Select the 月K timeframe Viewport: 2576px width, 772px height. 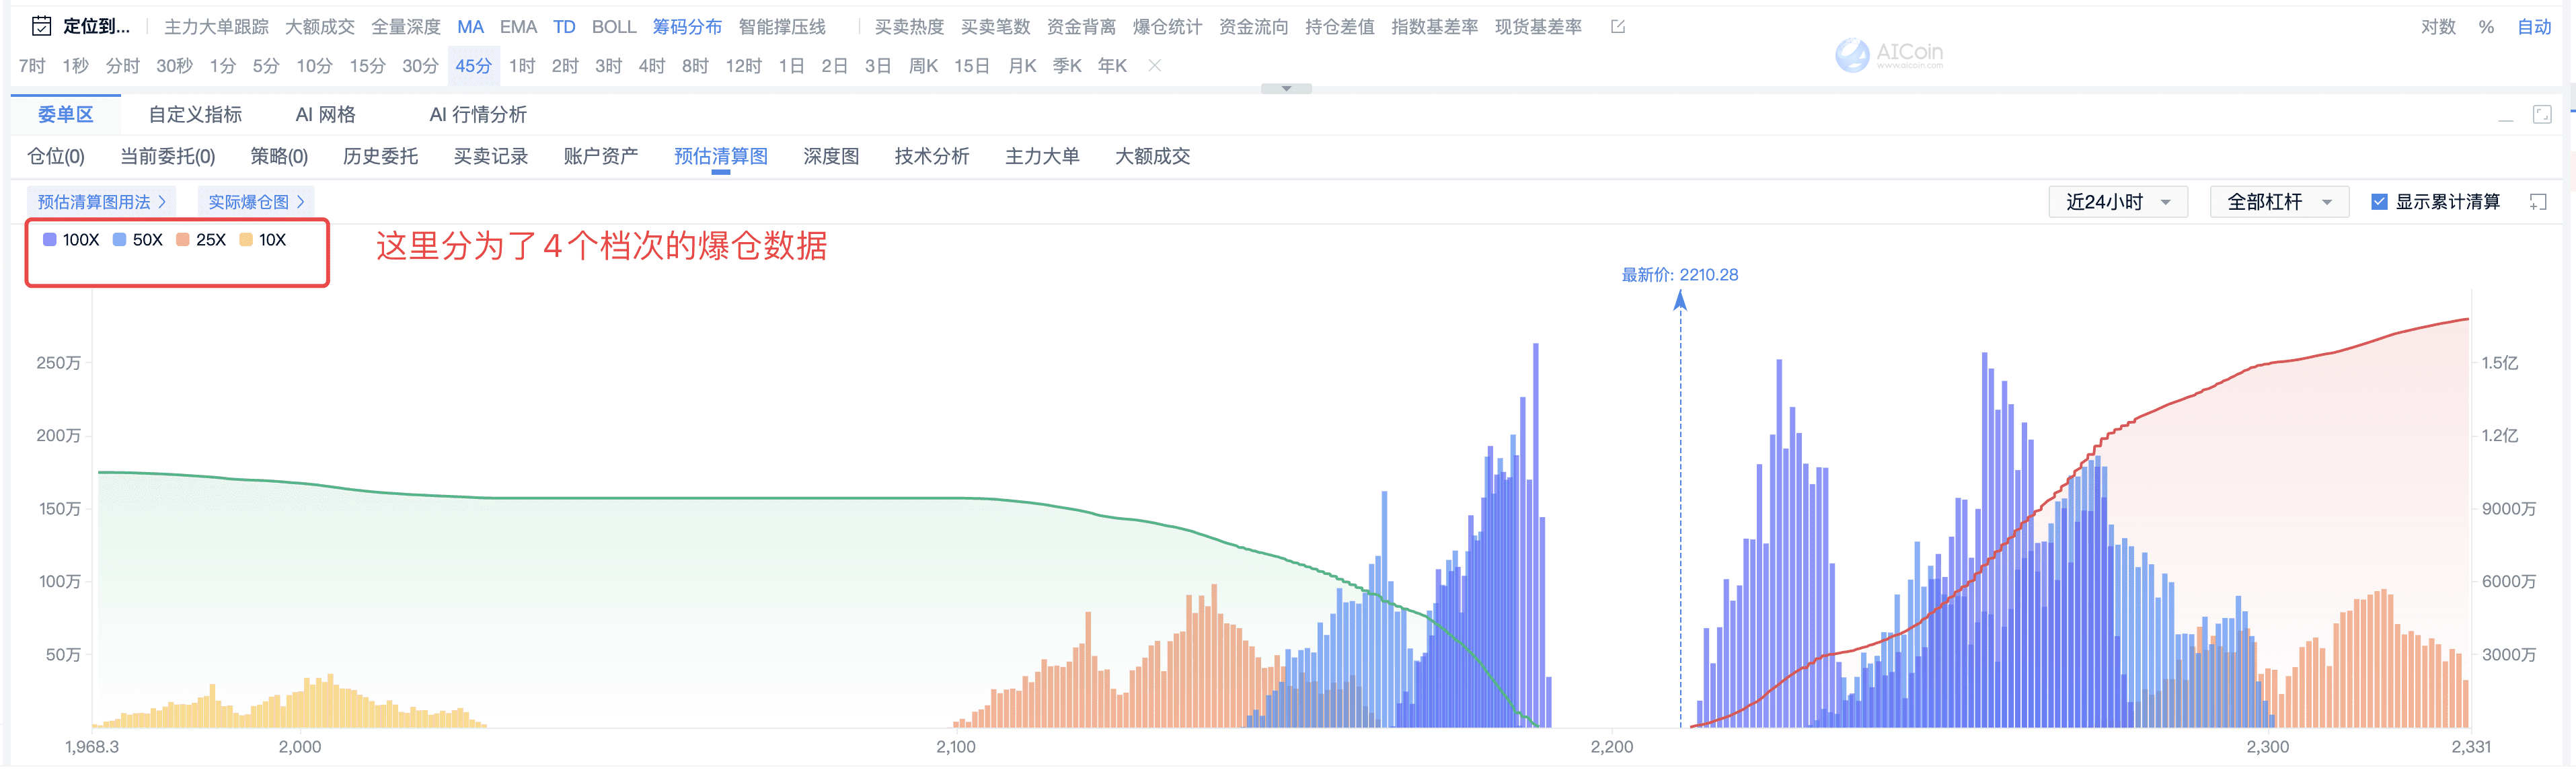click(1022, 66)
